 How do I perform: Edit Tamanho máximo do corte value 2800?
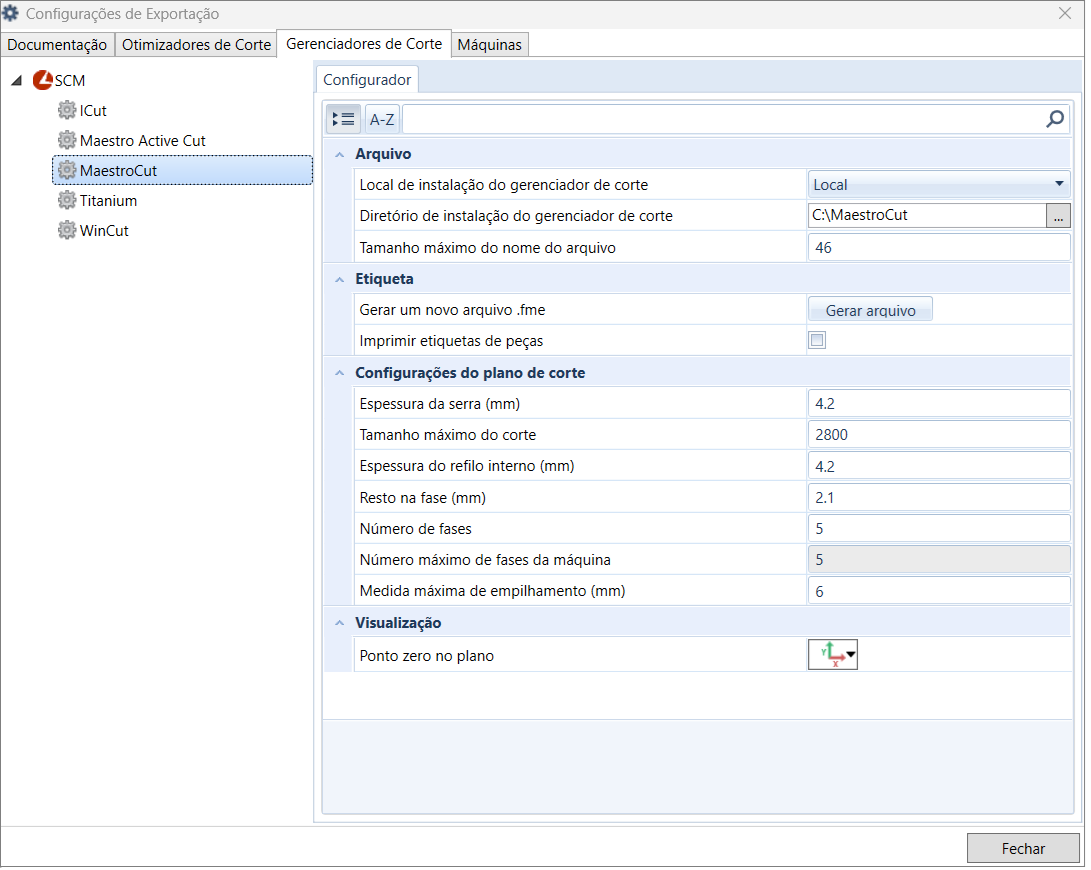click(x=939, y=435)
